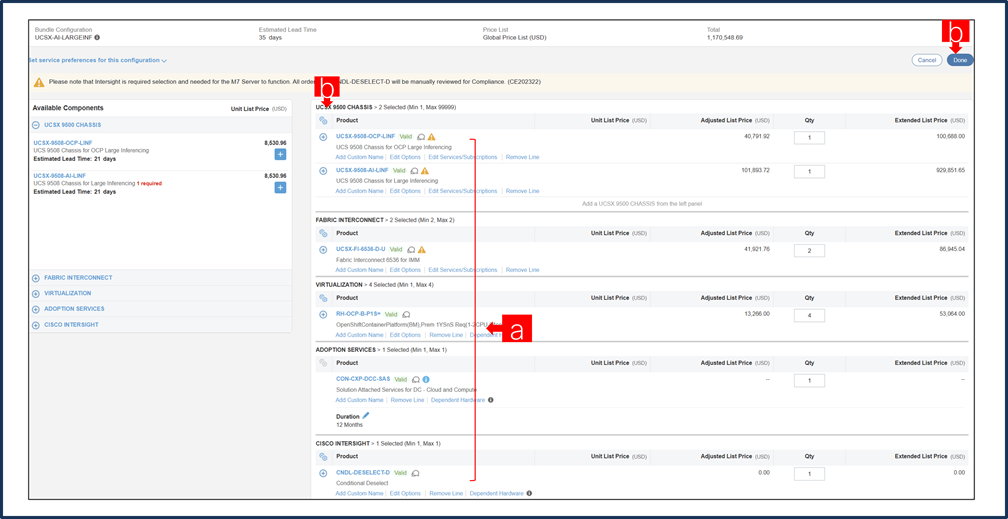Open the UCSX-9508-OCP-LINF link in selected products
This screenshot has width=1008, height=519.
365,136
